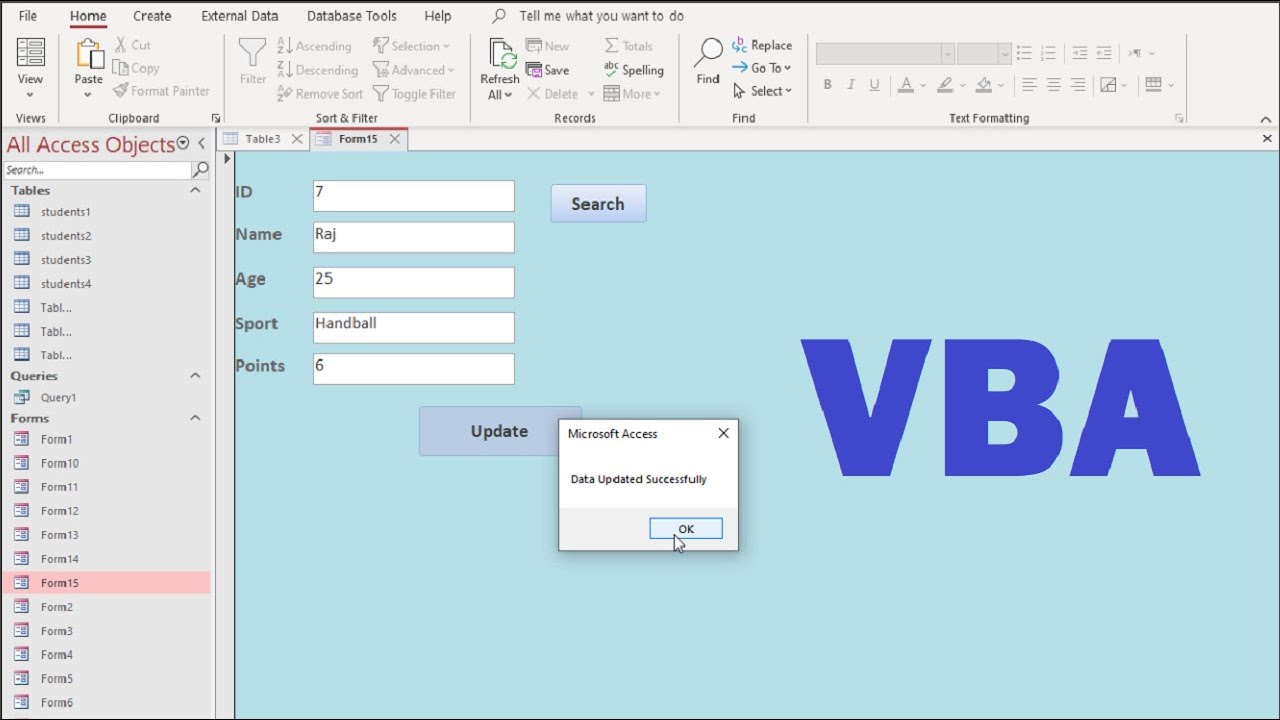Click the Paste clipboard icon

click(89, 54)
